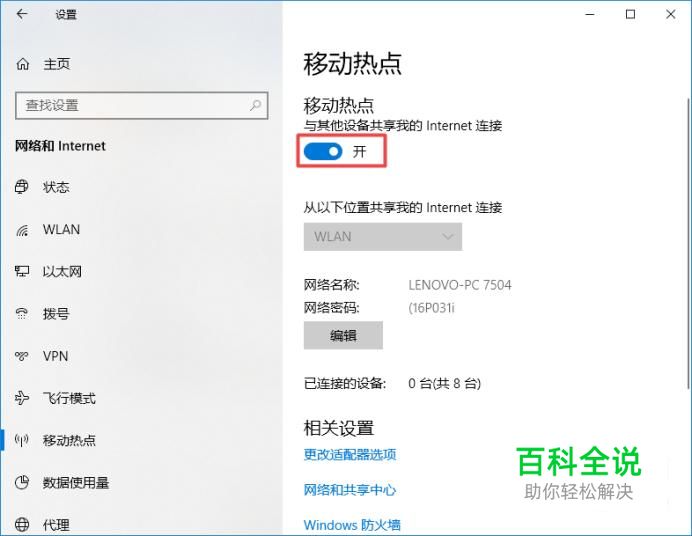The height and width of the screenshot is (536, 692).
Task: Click network name LENOVO-PC 7504
Action: click(x=460, y=285)
